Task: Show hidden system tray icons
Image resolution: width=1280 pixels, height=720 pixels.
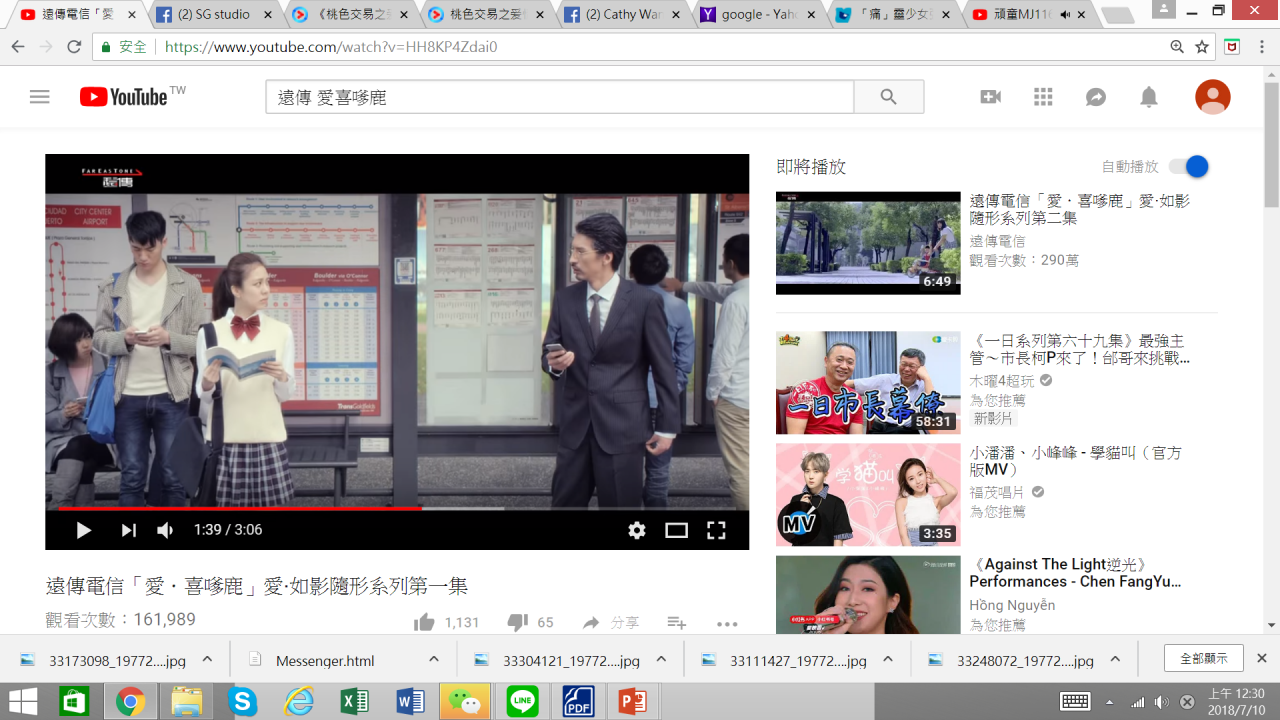Action: click(1109, 702)
